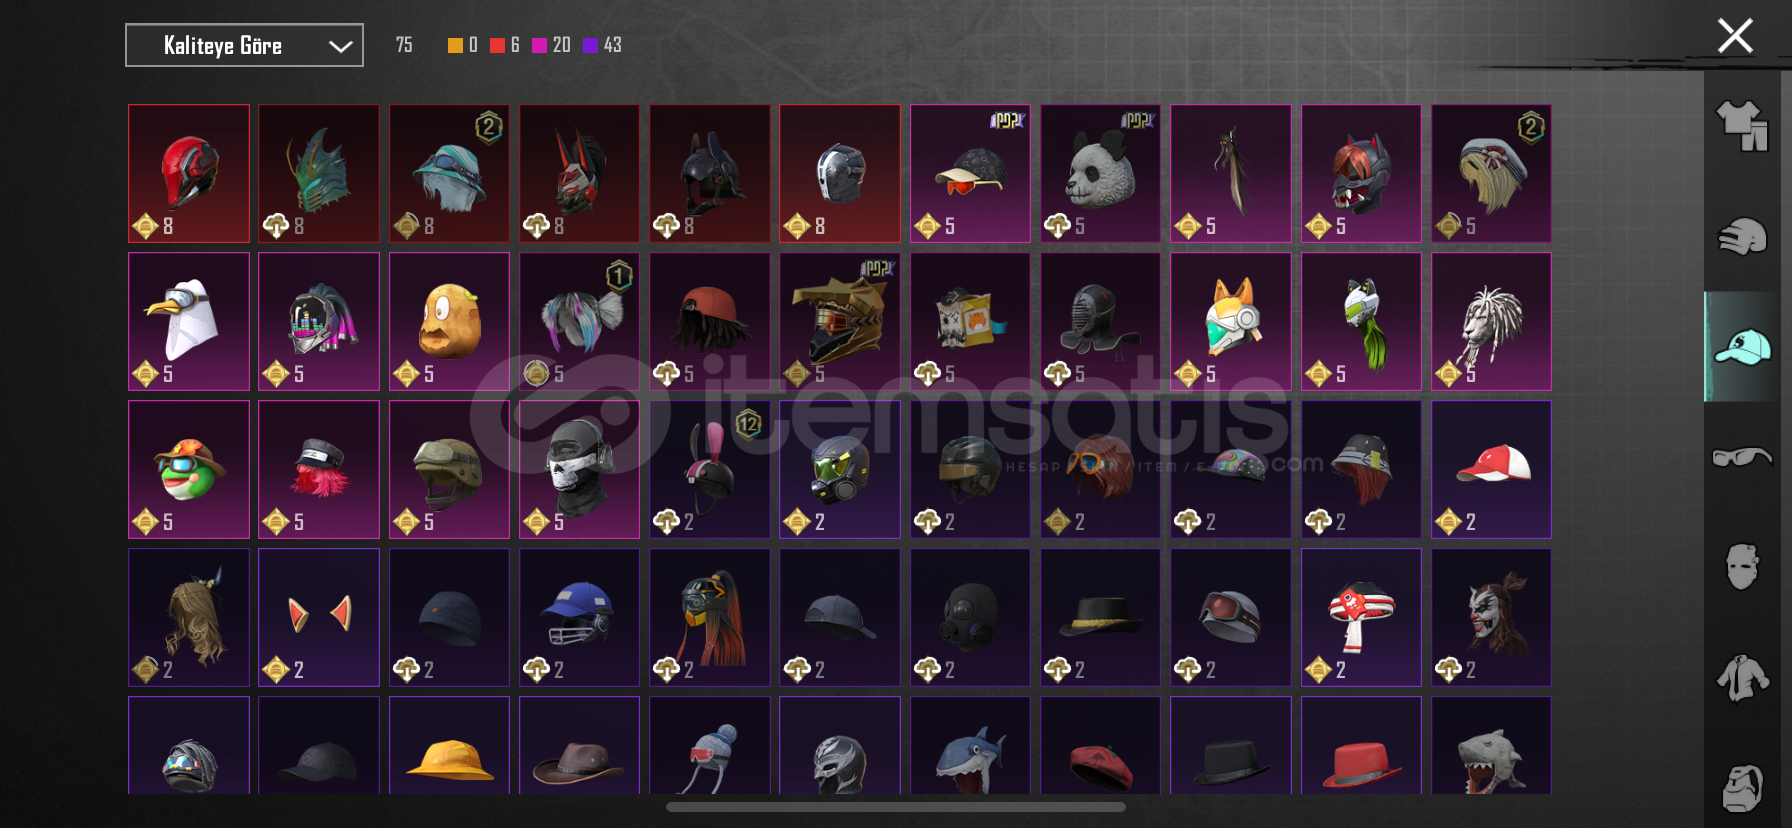Select the red devil horns item
1792x828 pixels.
[319, 617]
